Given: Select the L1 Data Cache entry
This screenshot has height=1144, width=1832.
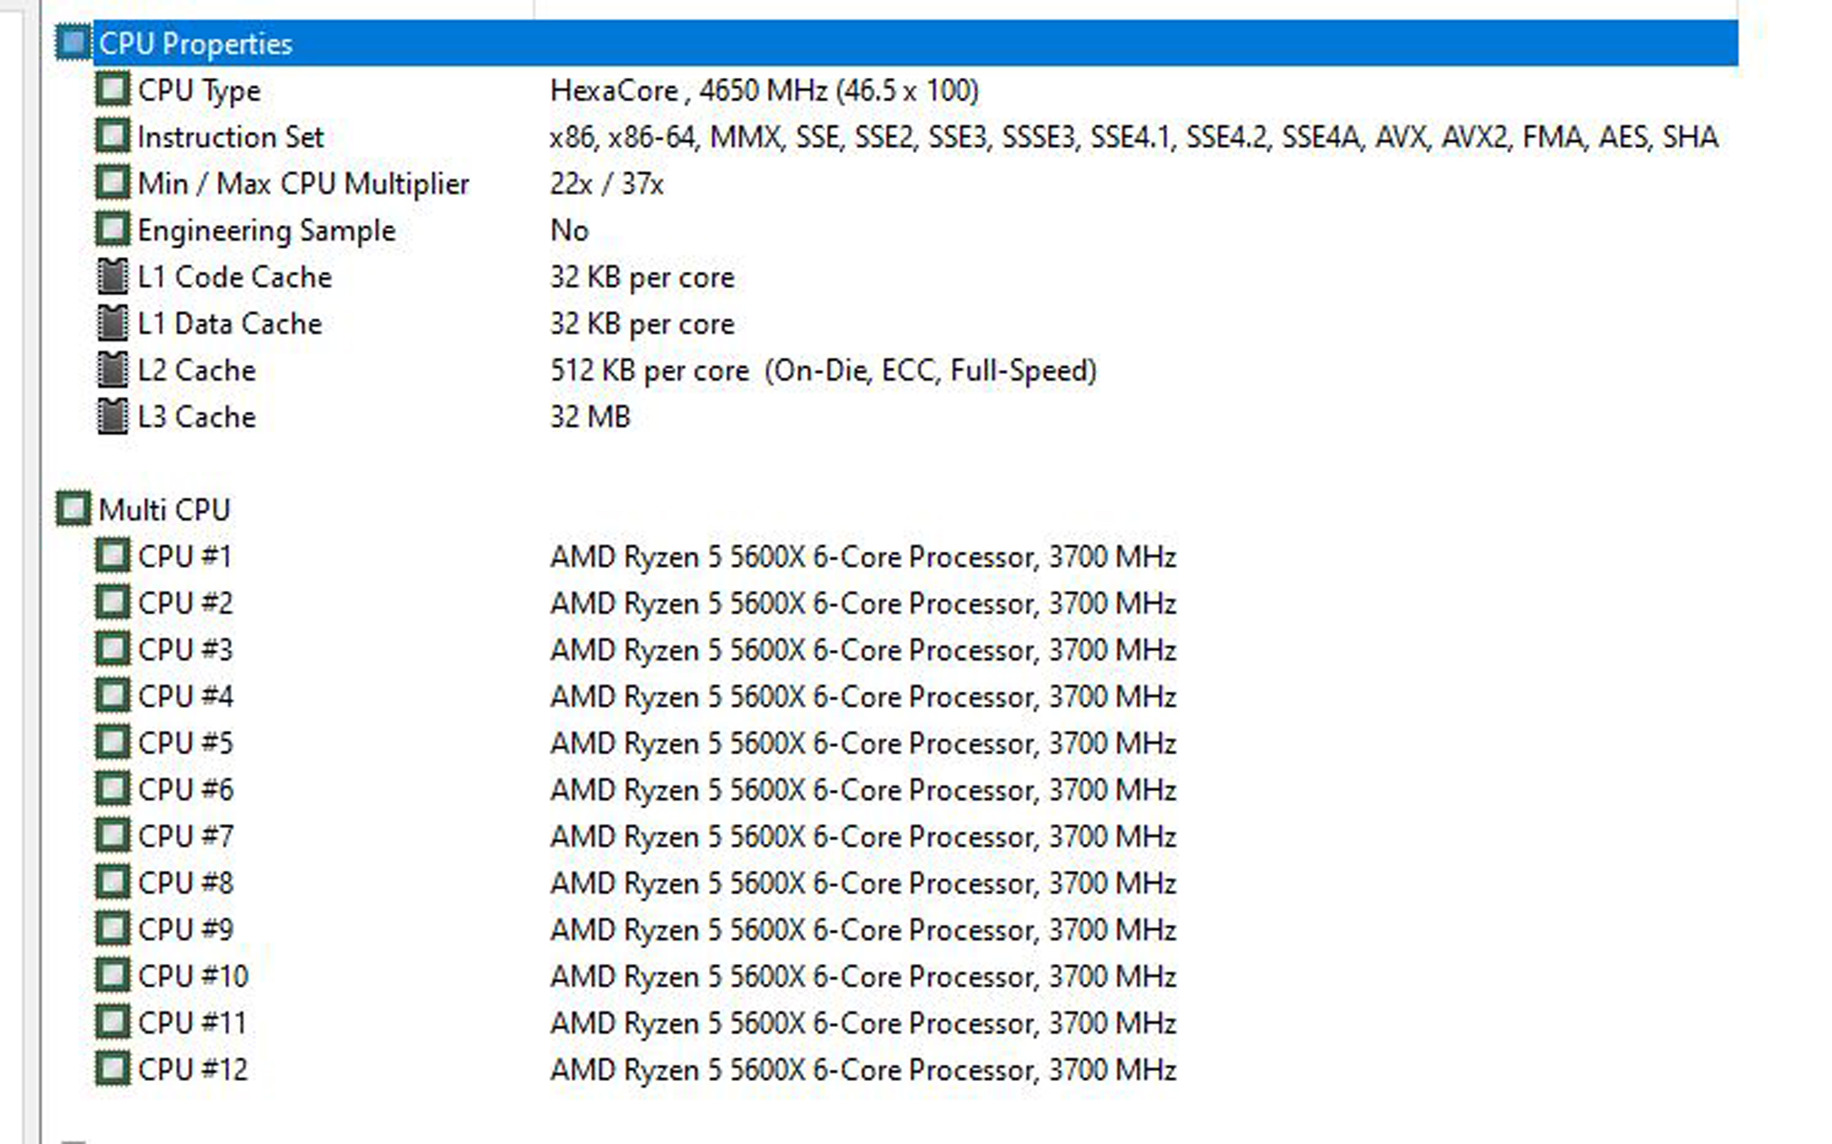Looking at the screenshot, I should point(230,324).
